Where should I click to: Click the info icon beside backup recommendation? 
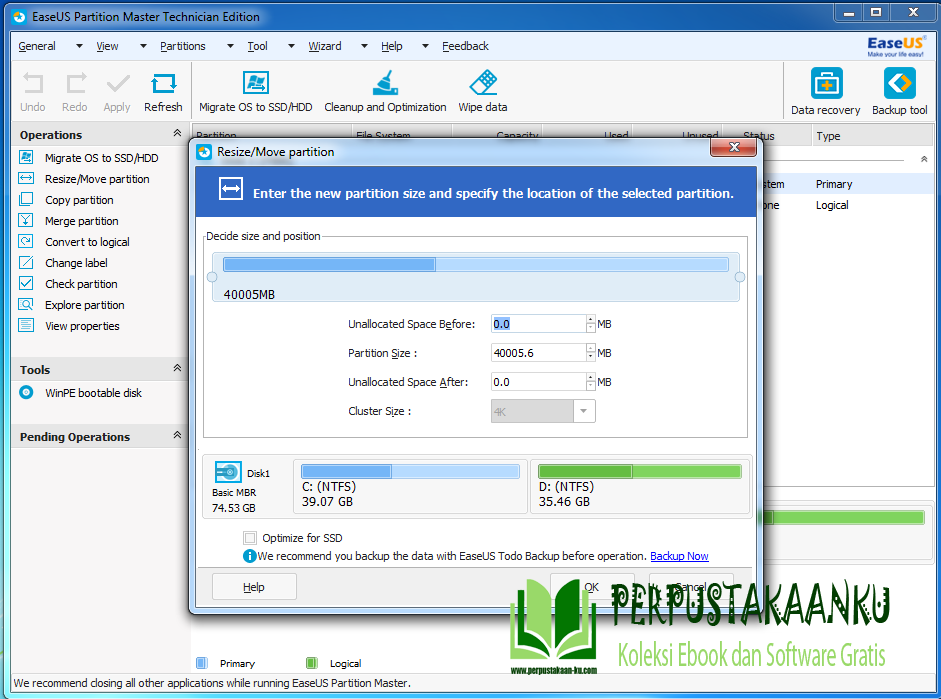249,556
